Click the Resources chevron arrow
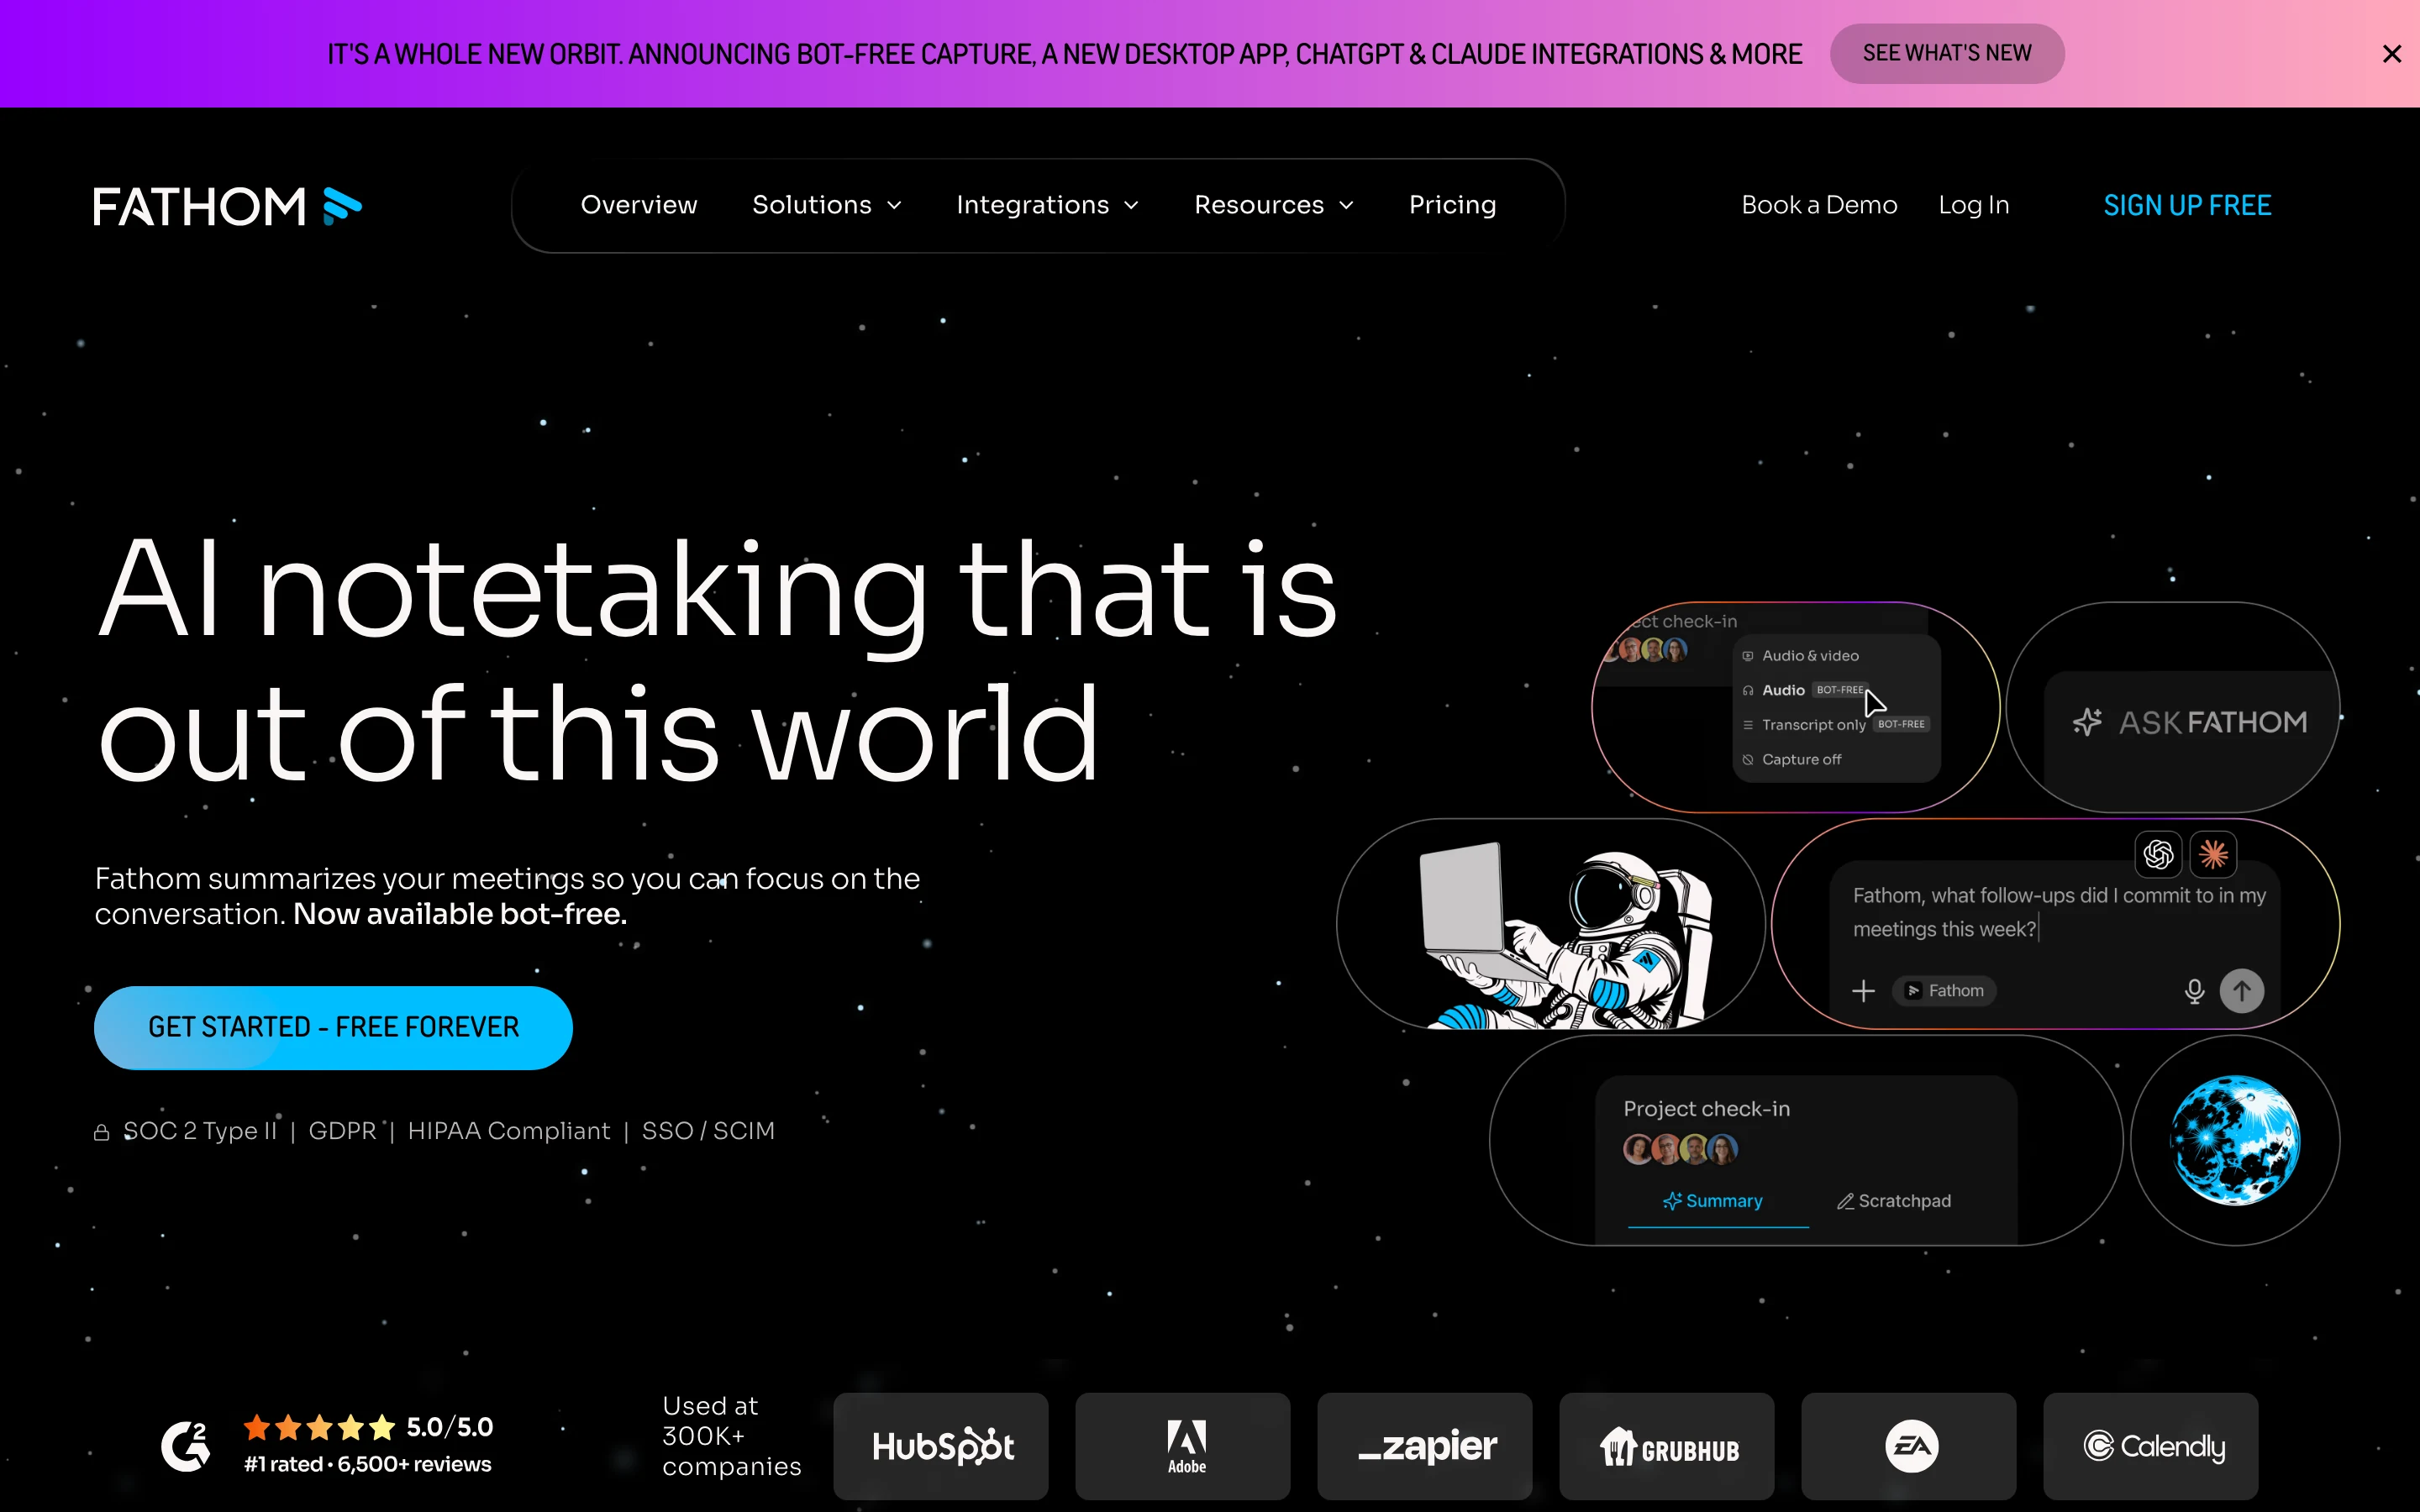The width and height of the screenshot is (2420, 1512). point(1346,206)
